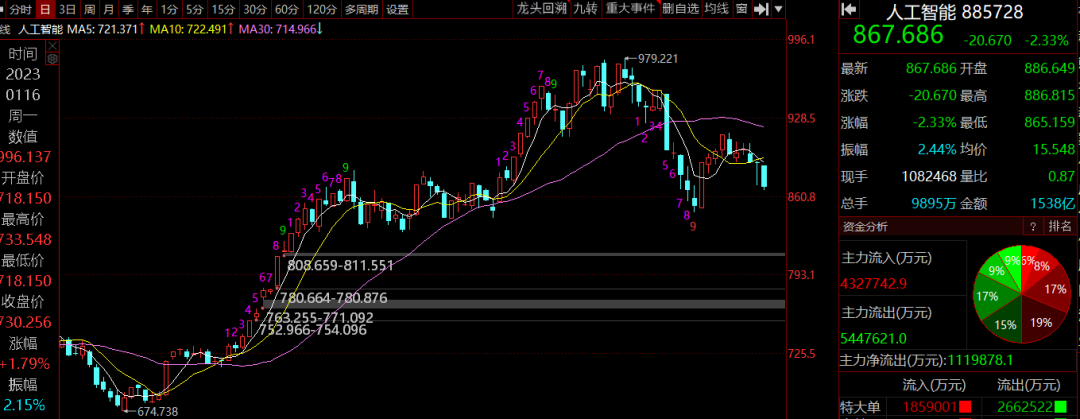Toggle the 九转 sequence indicator
The height and width of the screenshot is (419, 1080).
pyautogui.click(x=585, y=8)
